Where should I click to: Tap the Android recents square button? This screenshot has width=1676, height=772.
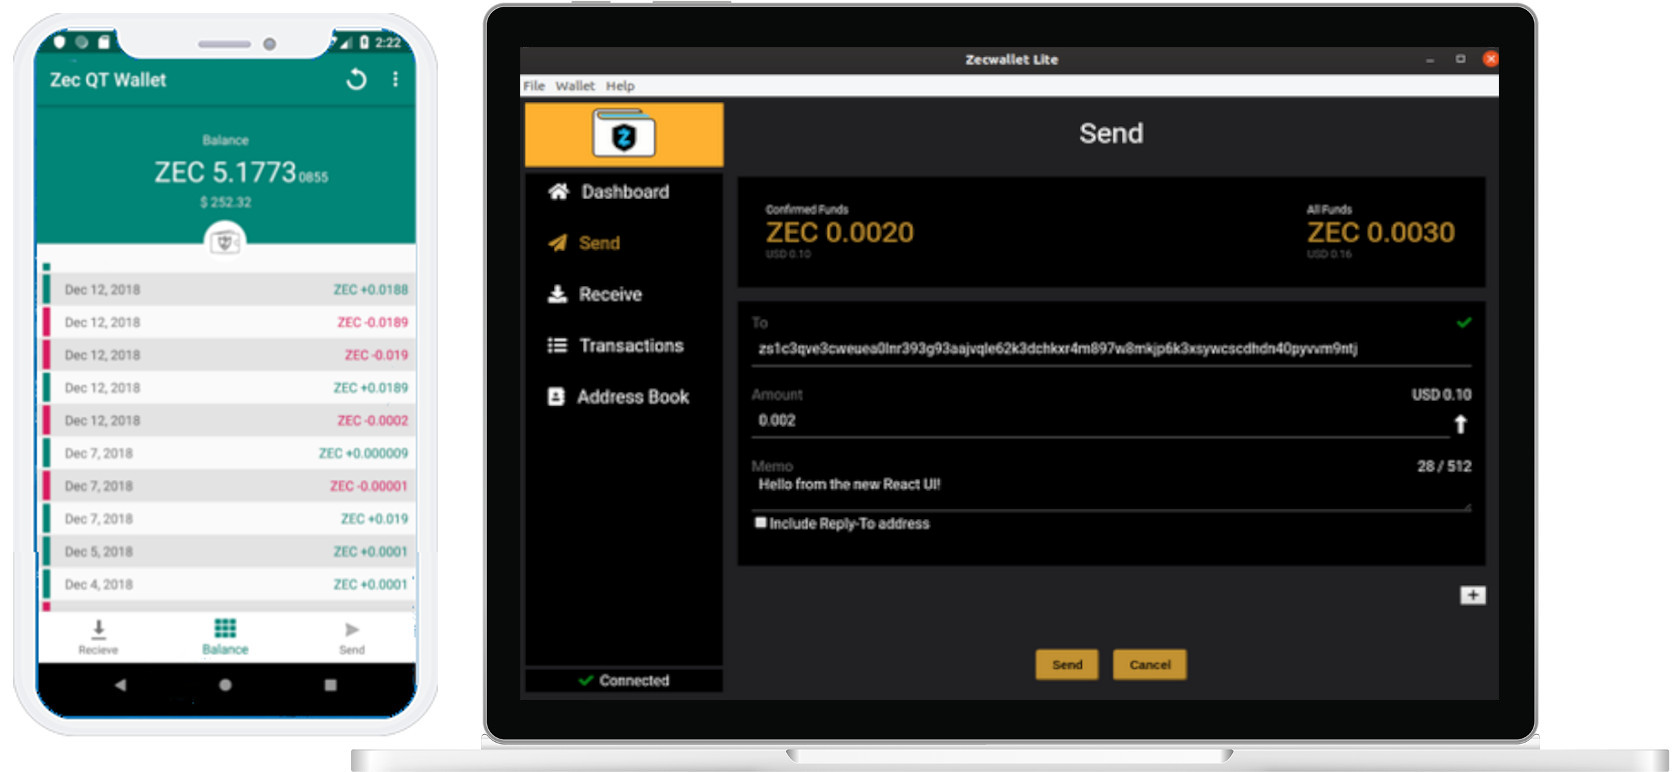(x=330, y=685)
